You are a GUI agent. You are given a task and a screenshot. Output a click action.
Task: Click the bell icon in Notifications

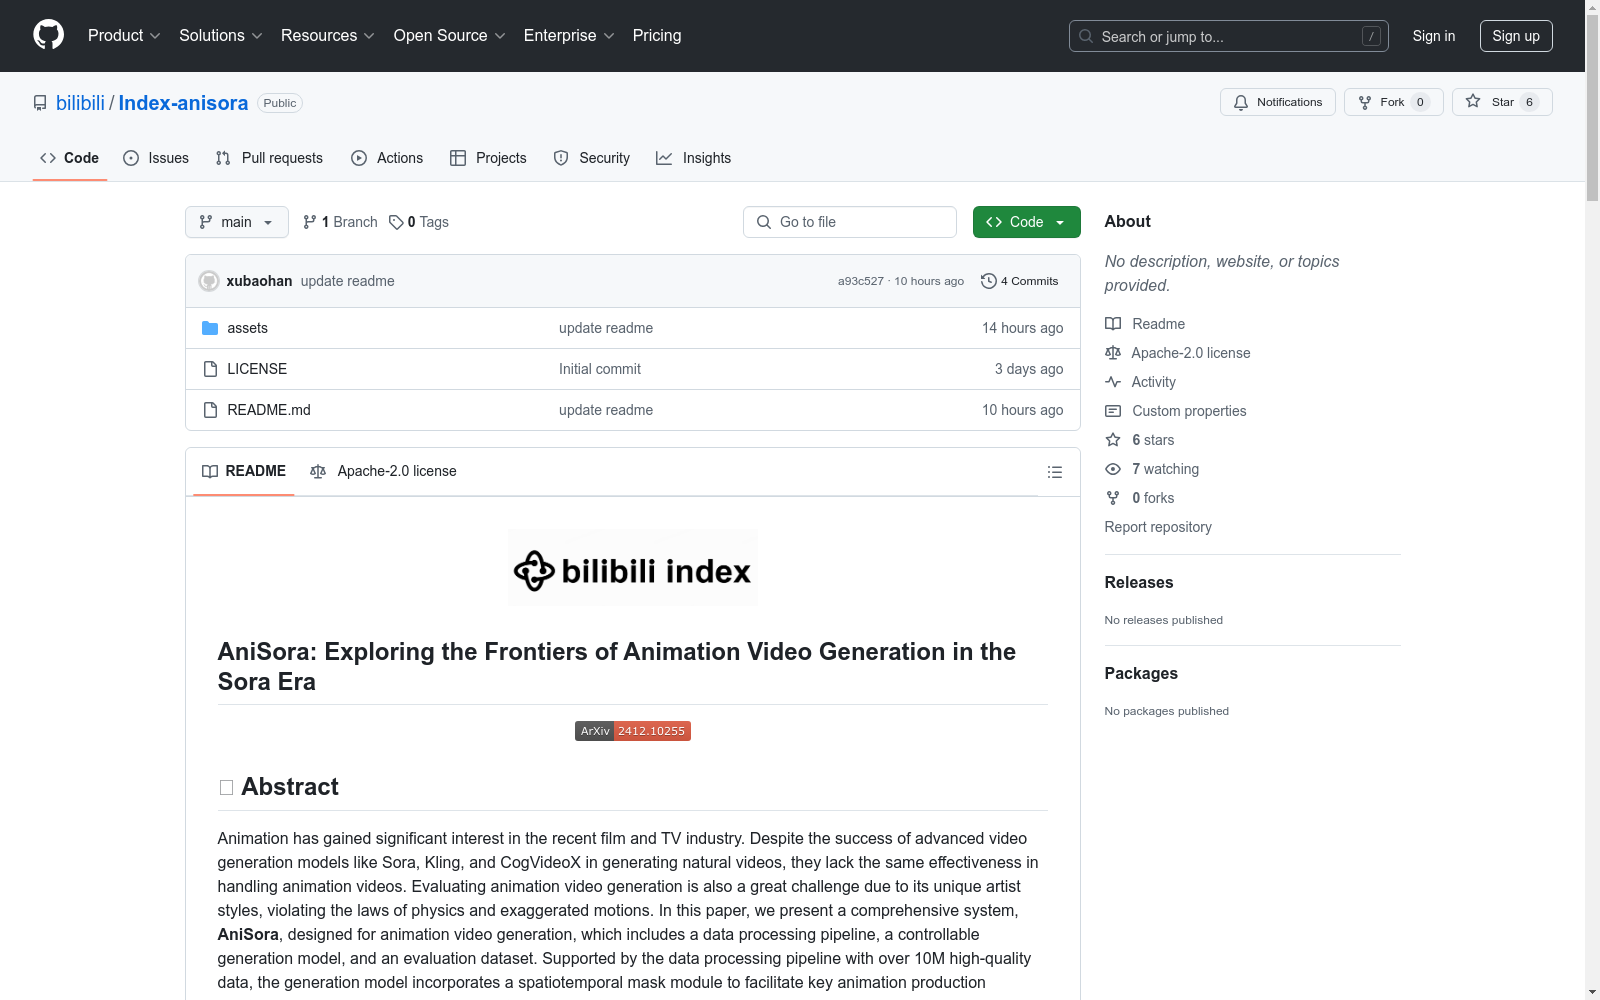[x=1241, y=102]
